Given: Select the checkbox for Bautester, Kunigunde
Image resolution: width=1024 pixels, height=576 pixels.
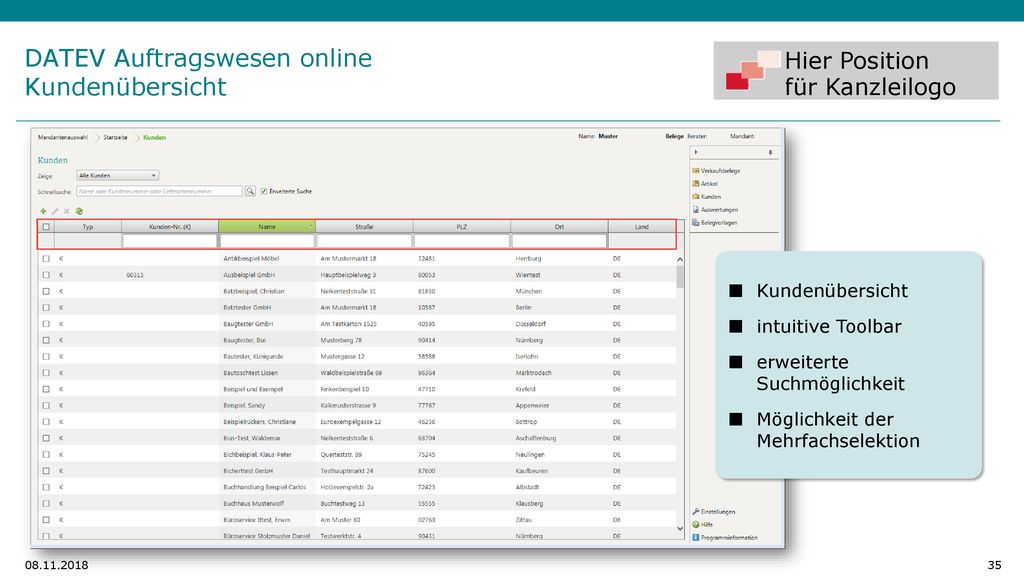Looking at the screenshot, I should 46,357.
